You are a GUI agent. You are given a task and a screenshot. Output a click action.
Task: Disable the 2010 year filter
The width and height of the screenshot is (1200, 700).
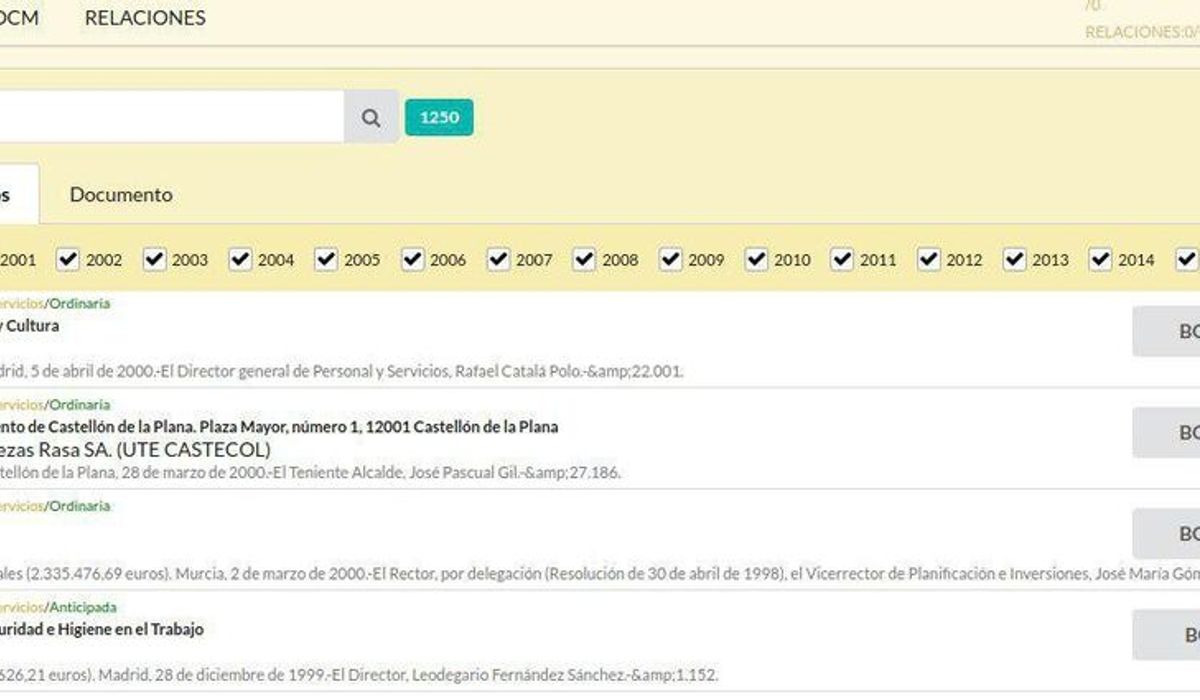(756, 259)
